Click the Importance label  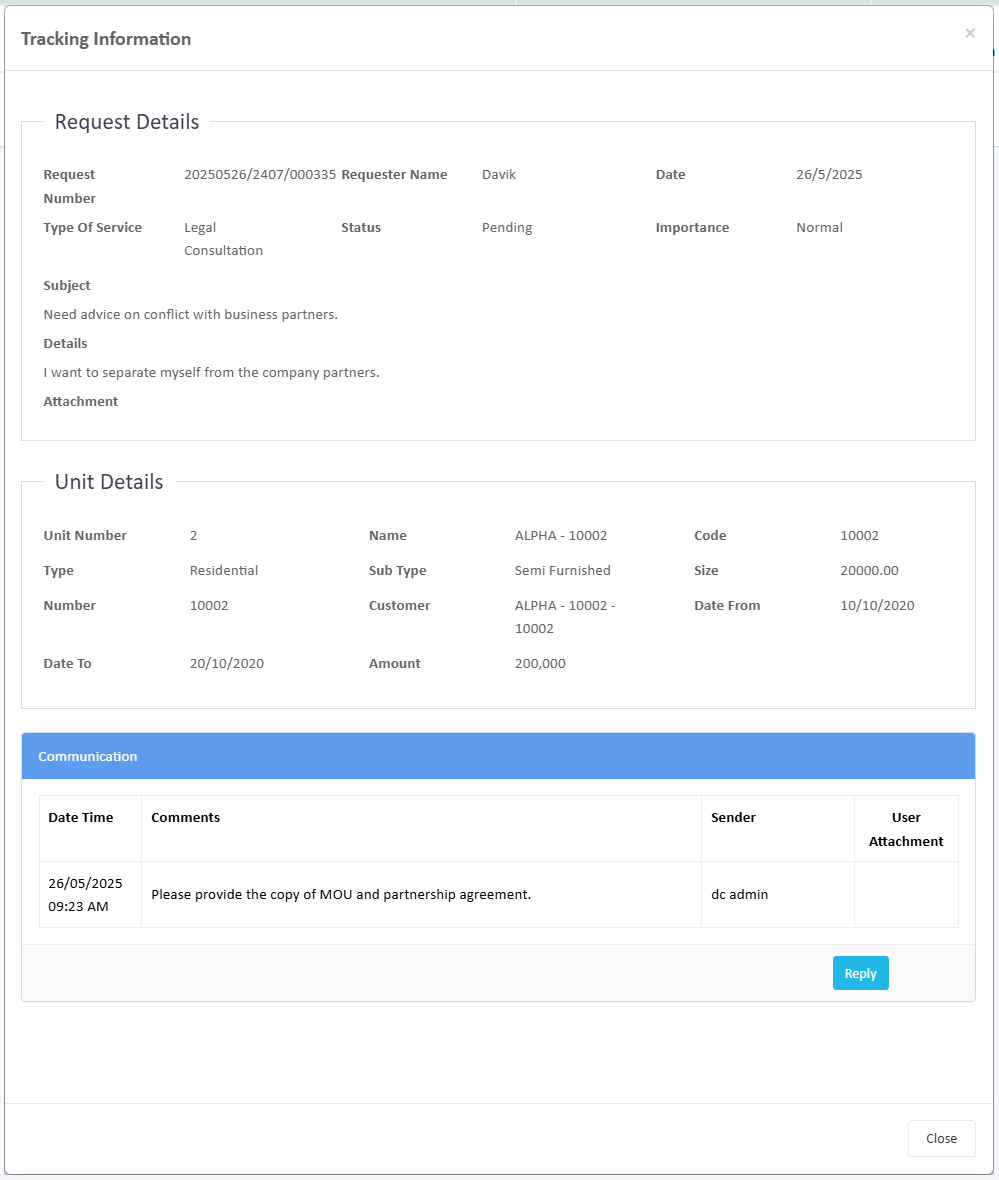point(692,228)
